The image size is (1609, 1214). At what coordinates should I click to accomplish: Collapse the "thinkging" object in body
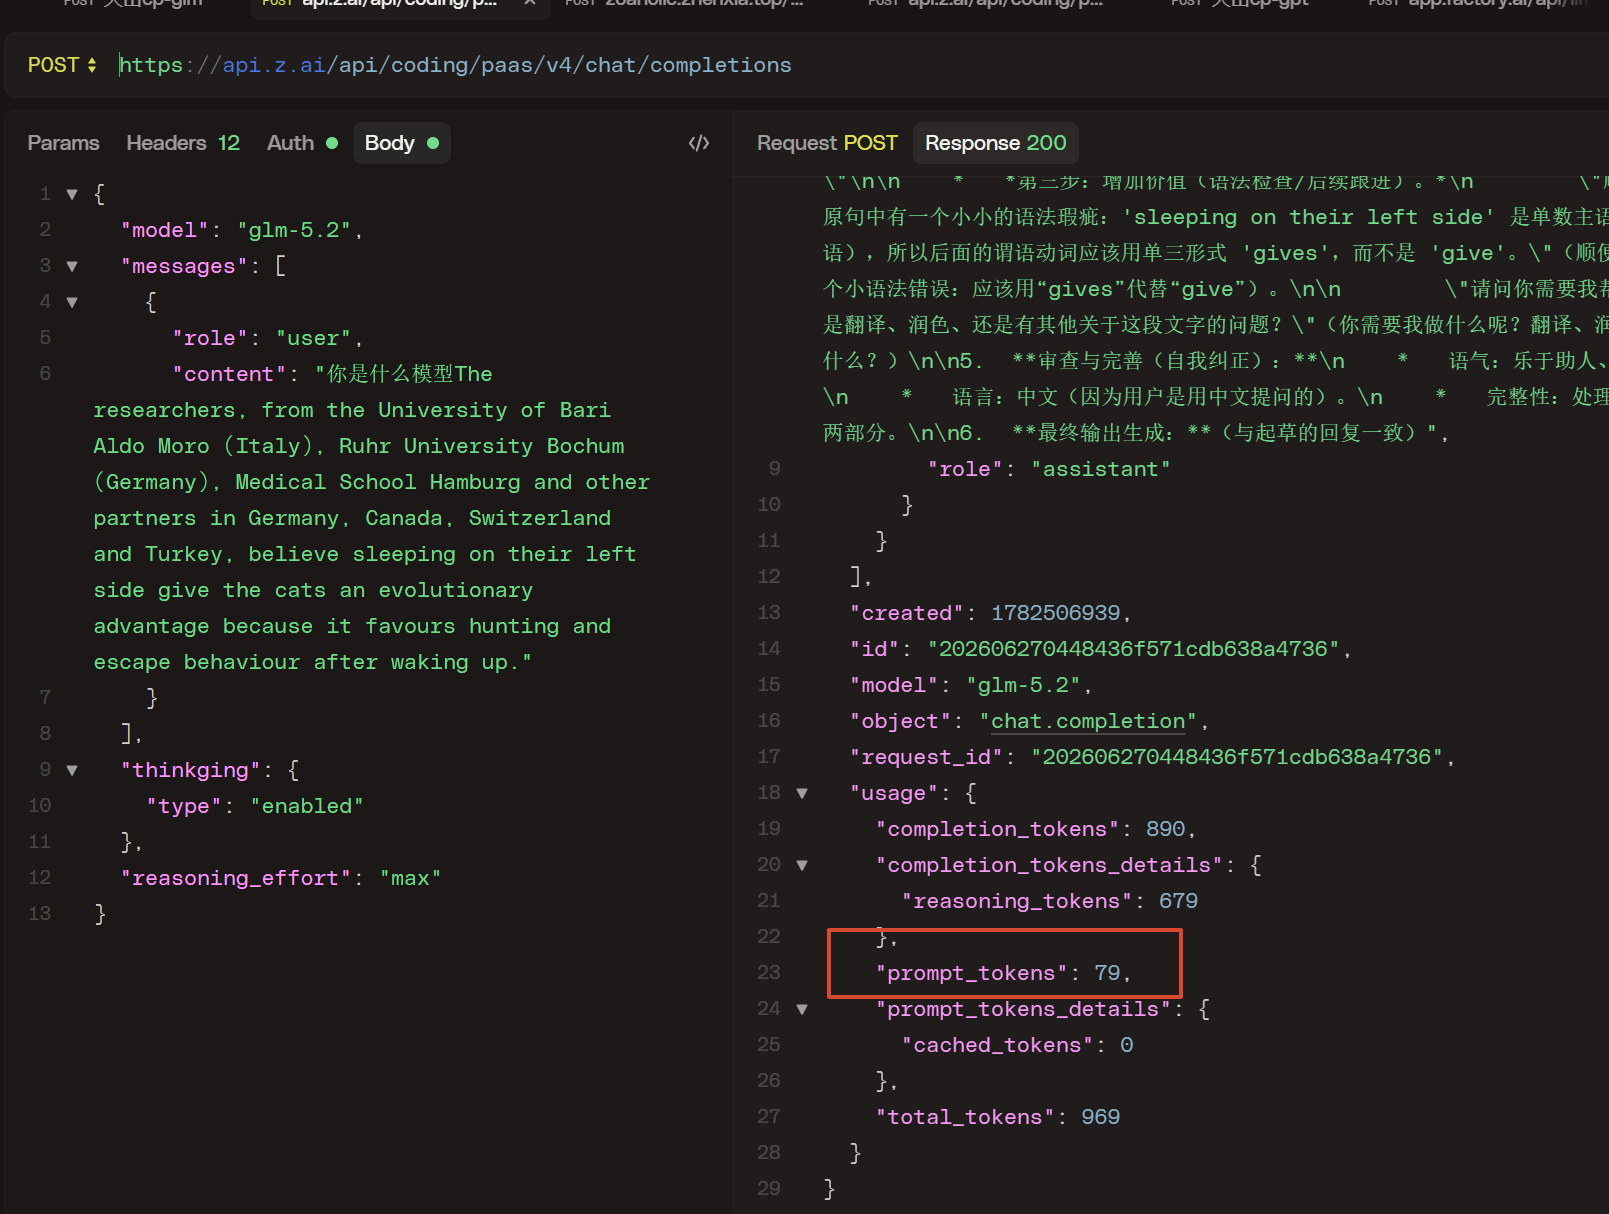[72, 770]
